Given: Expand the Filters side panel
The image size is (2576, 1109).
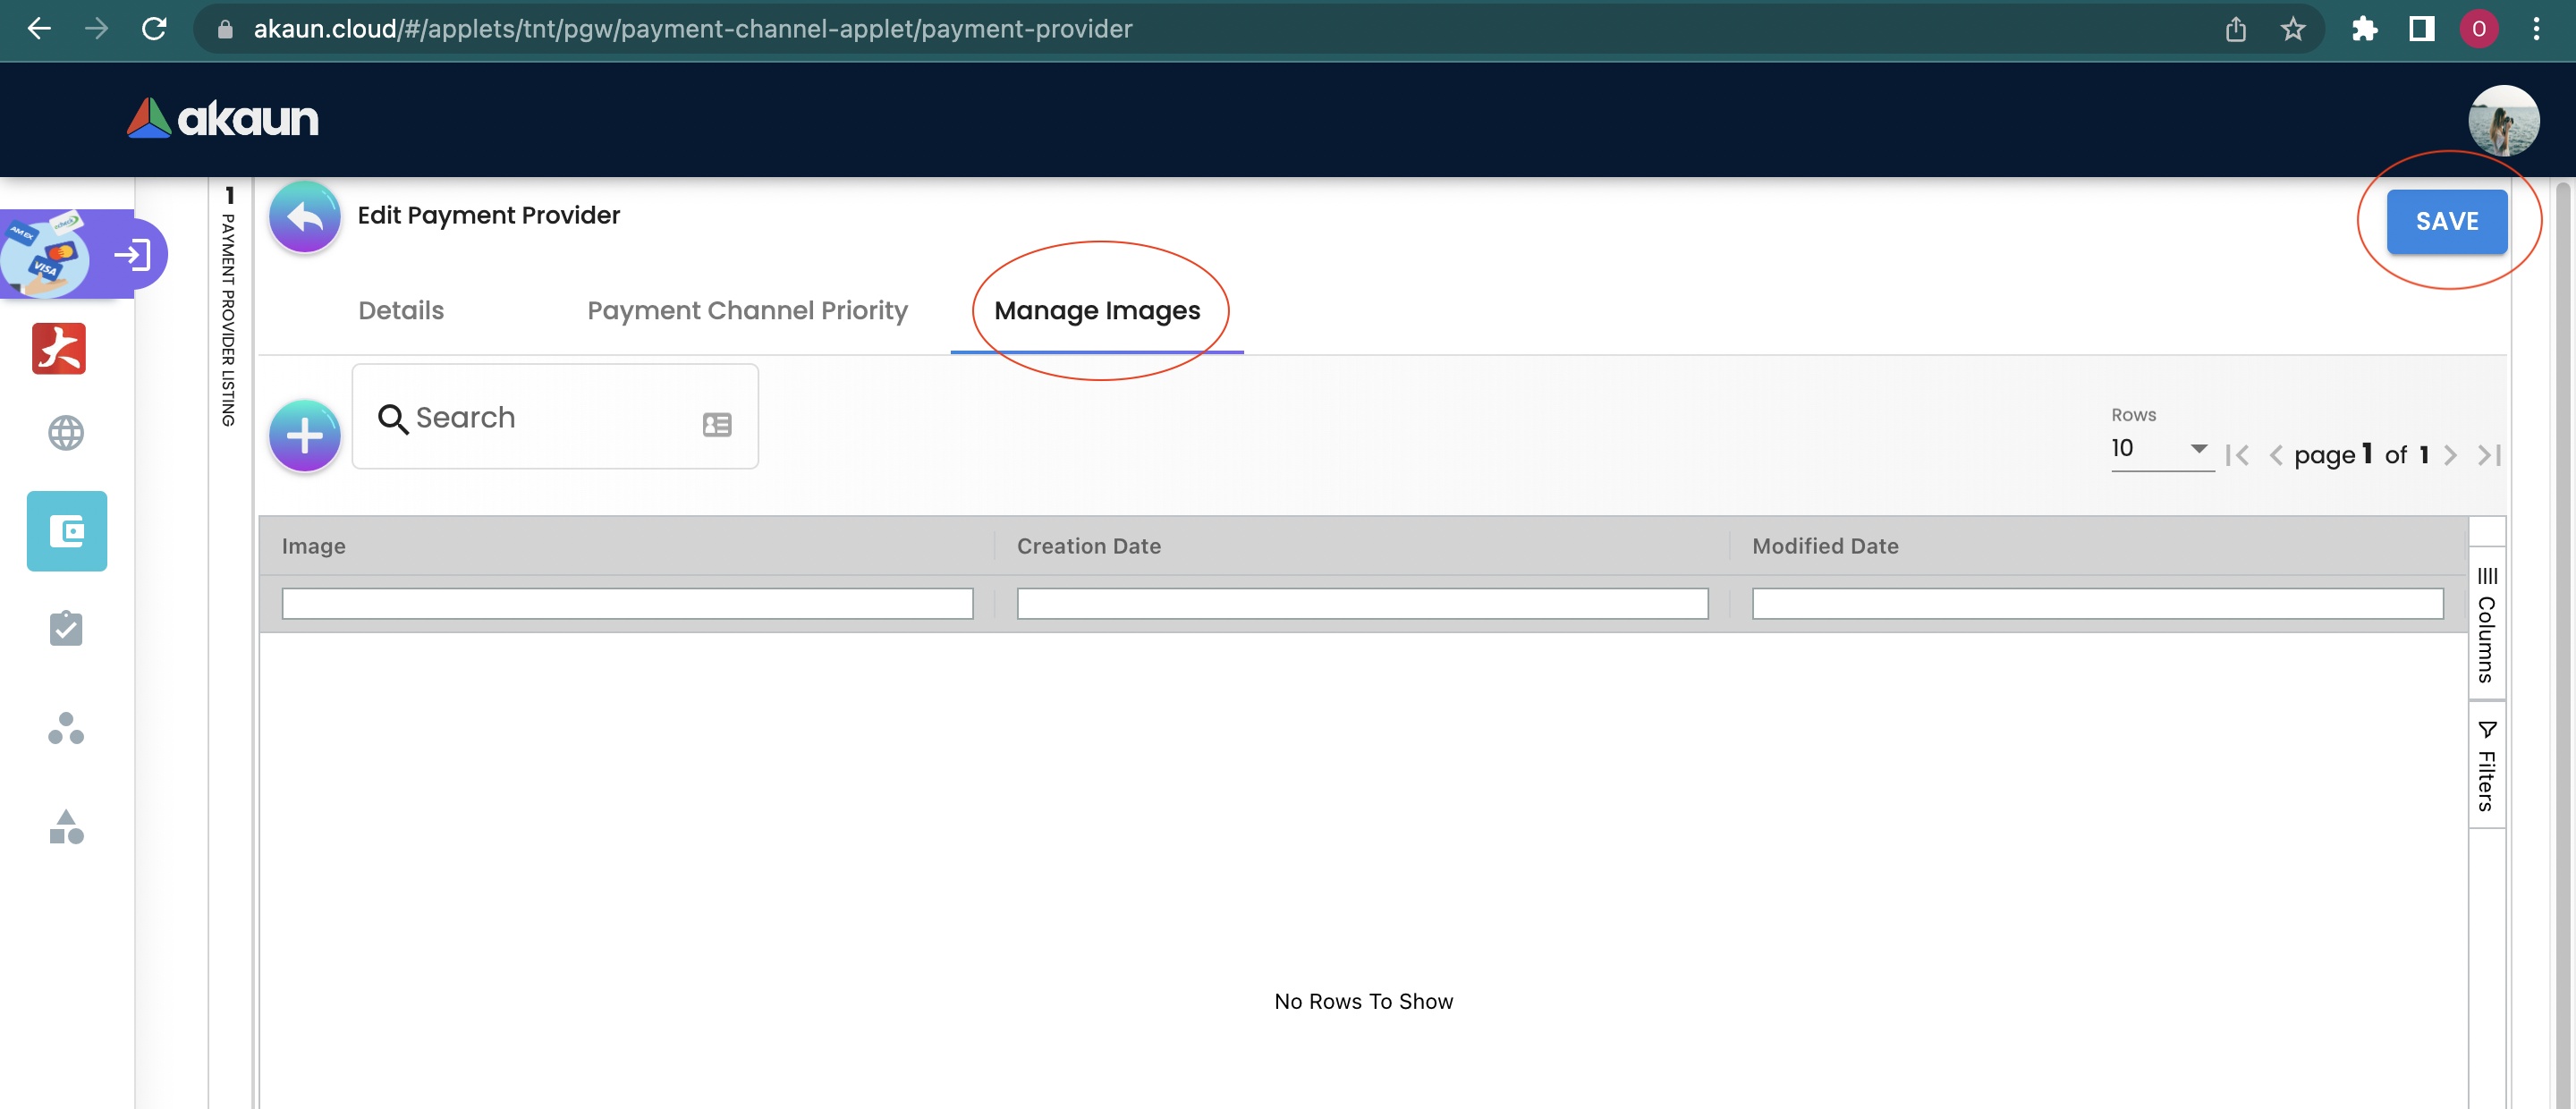Looking at the screenshot, I should click(x=2486, y=765).
